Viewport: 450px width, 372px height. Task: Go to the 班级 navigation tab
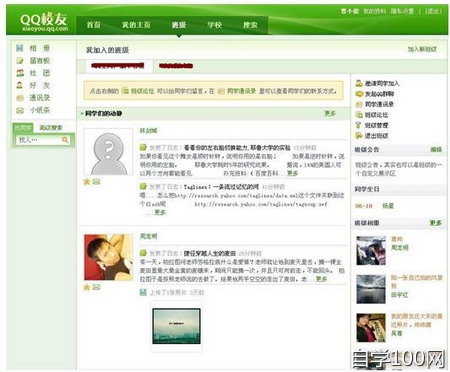(179, 25)
